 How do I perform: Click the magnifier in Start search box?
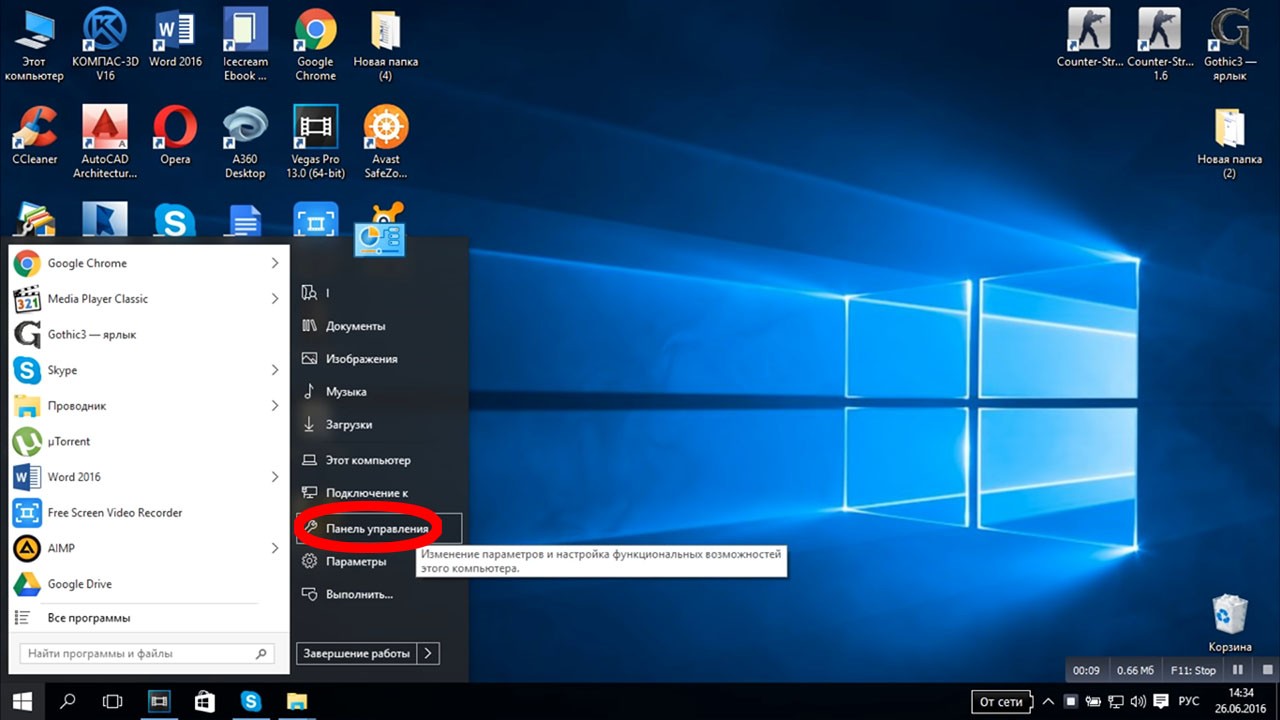point(261,654)
